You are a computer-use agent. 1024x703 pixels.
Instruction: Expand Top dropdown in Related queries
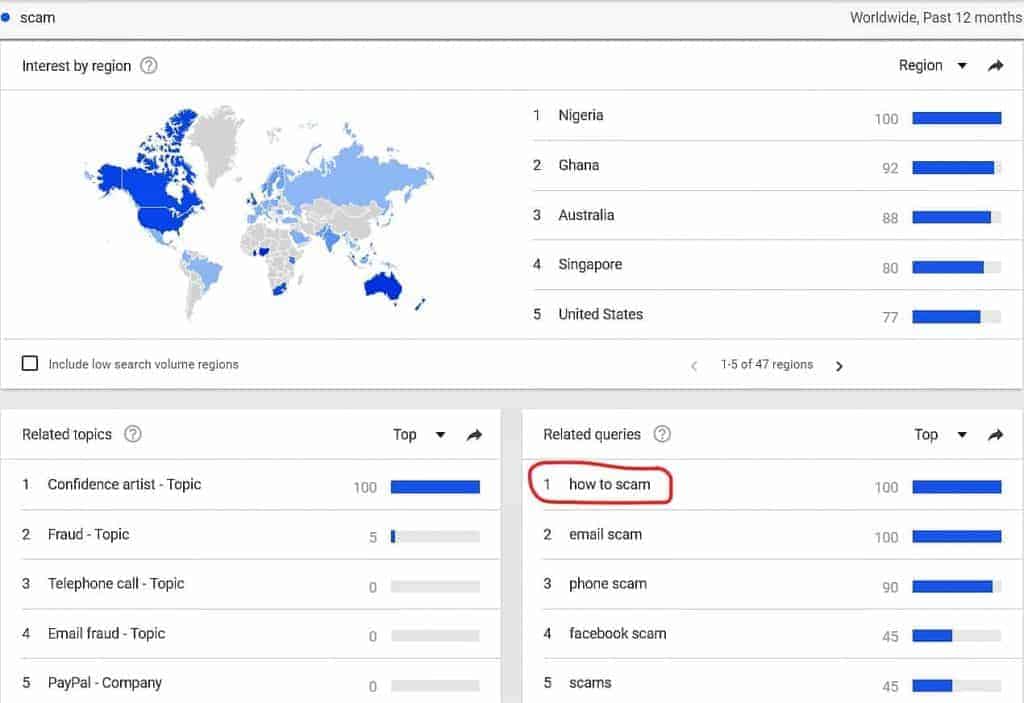click(x=939, y=434)
